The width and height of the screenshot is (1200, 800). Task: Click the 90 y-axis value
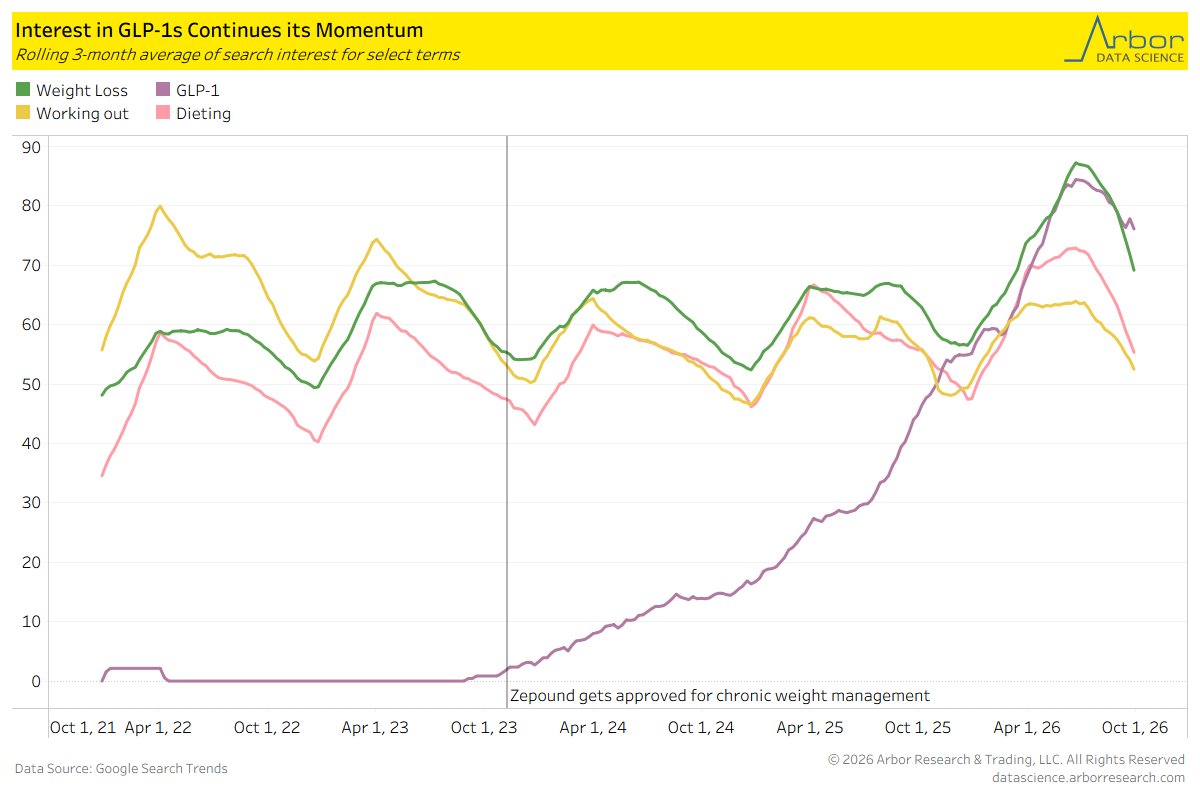tap(31, 147)
